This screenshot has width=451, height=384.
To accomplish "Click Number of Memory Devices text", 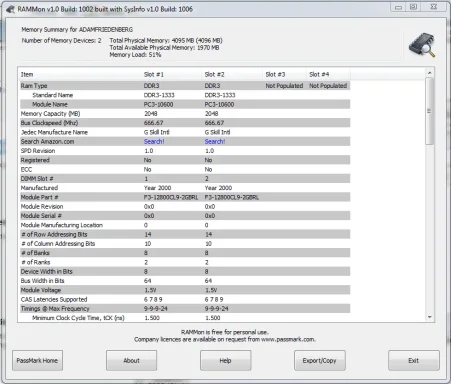I will tap(61, 41).
